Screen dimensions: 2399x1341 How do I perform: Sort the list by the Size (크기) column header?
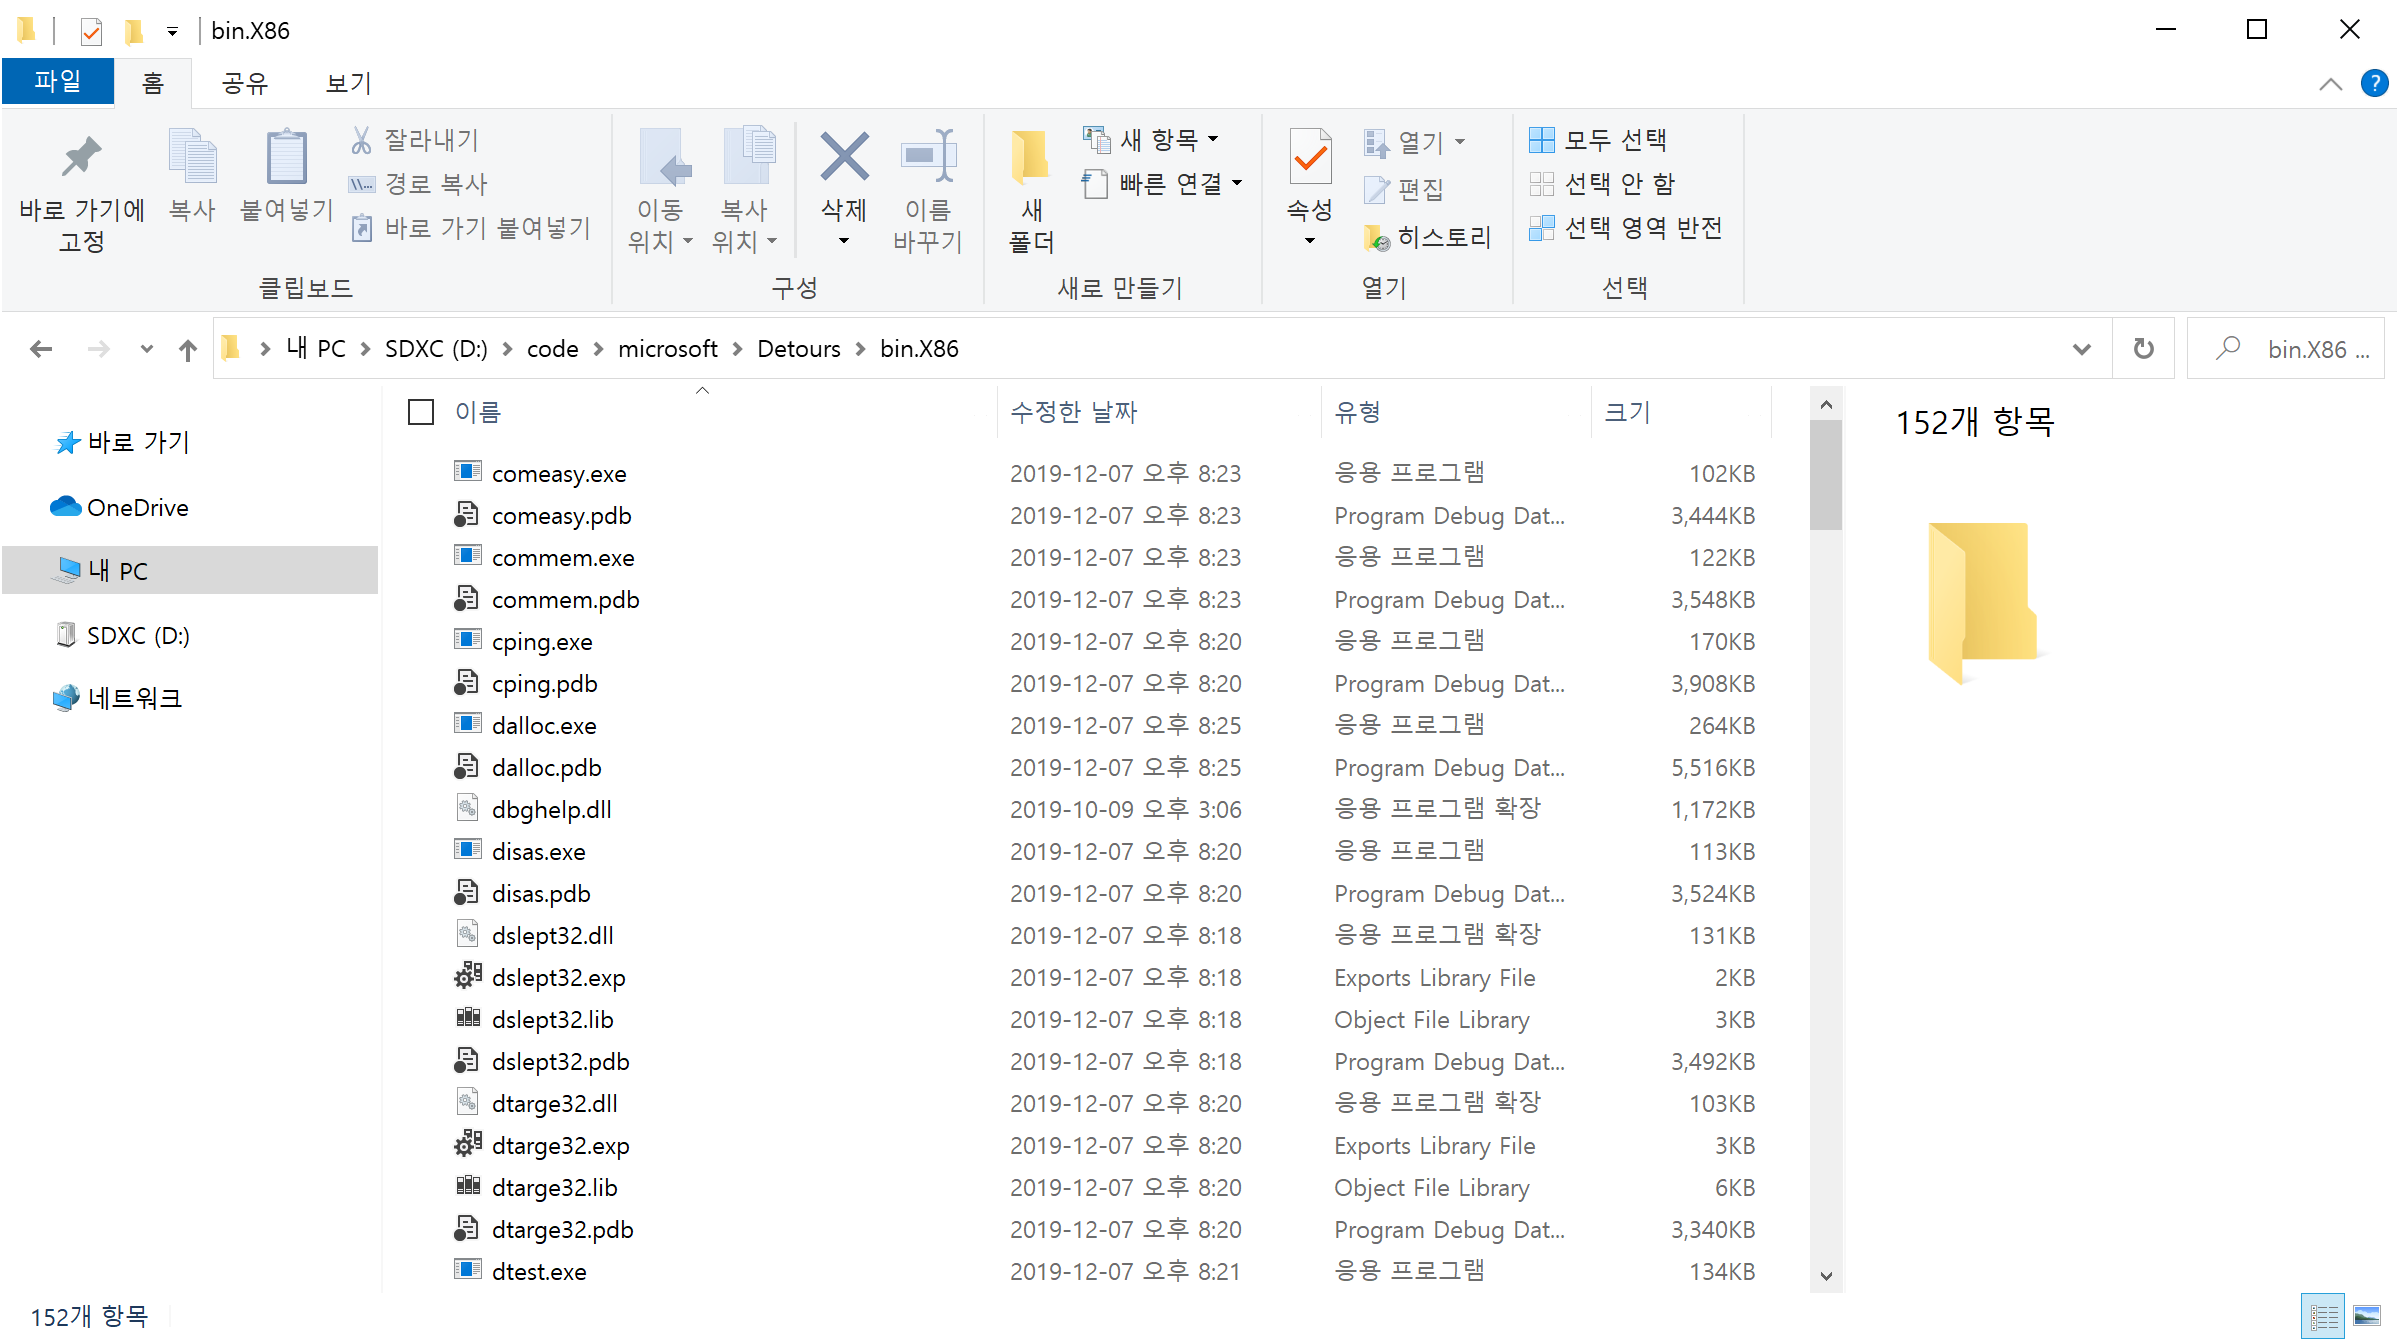coord(1627,412)
